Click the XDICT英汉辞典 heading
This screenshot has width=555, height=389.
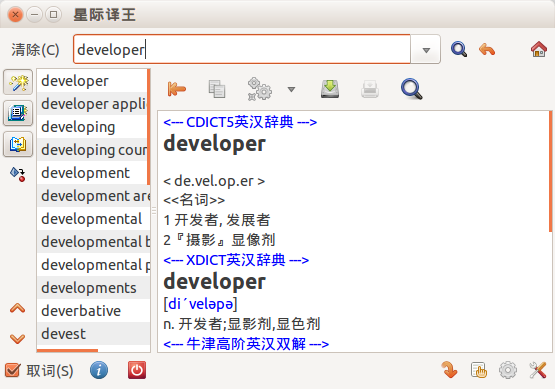click(x=236, y=260)
